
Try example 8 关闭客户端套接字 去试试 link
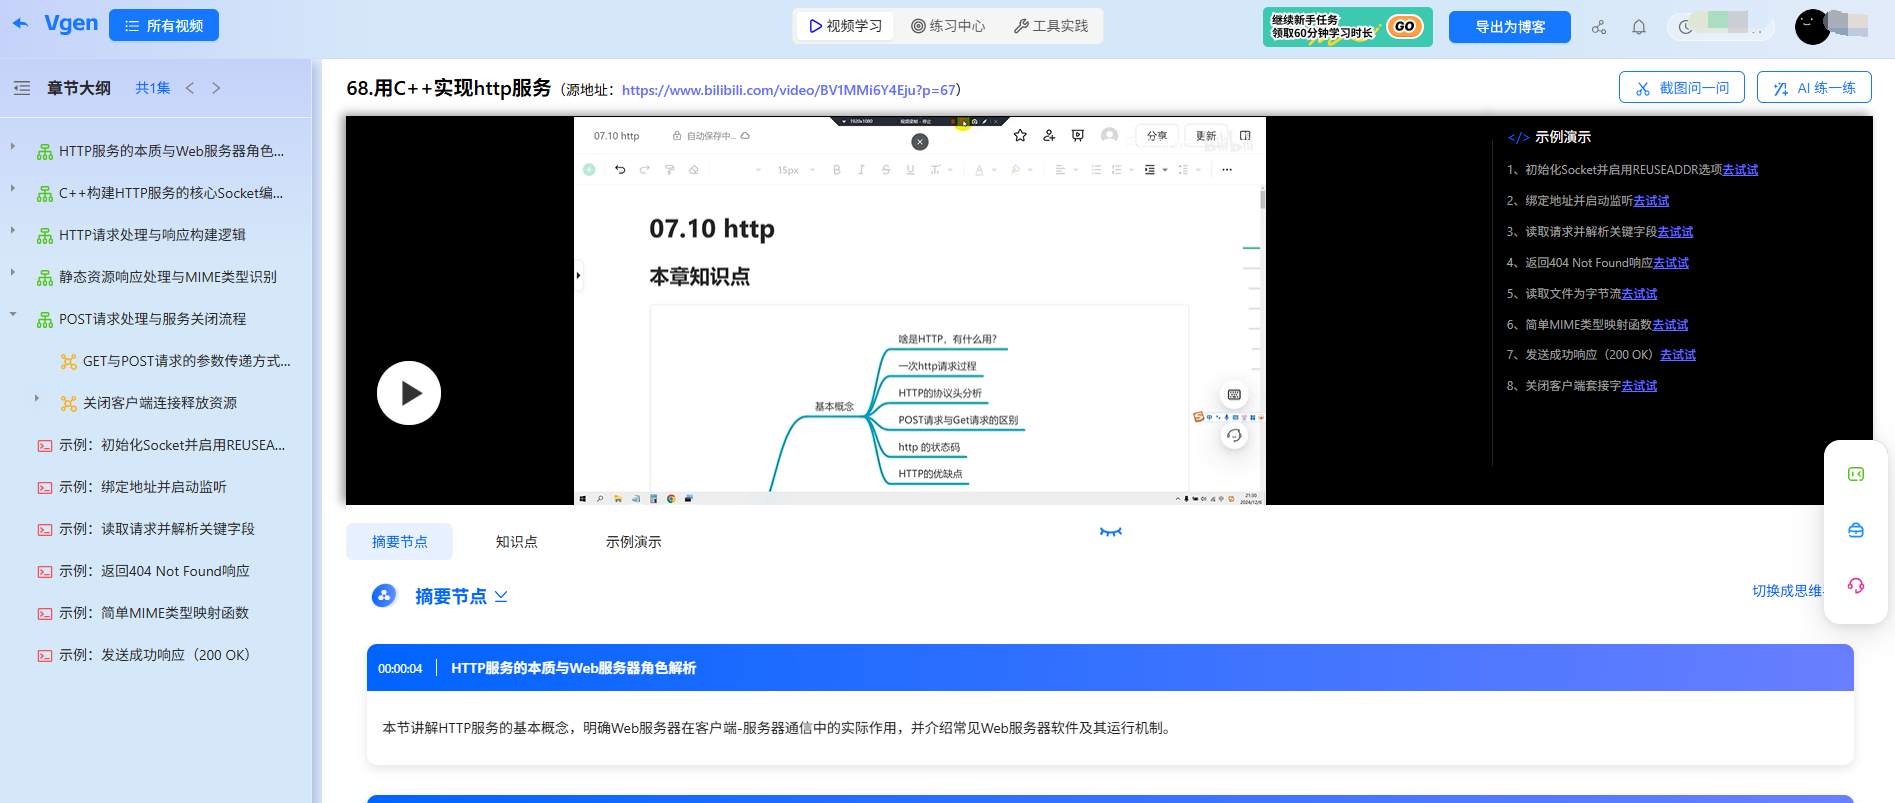coord(1639,386)
